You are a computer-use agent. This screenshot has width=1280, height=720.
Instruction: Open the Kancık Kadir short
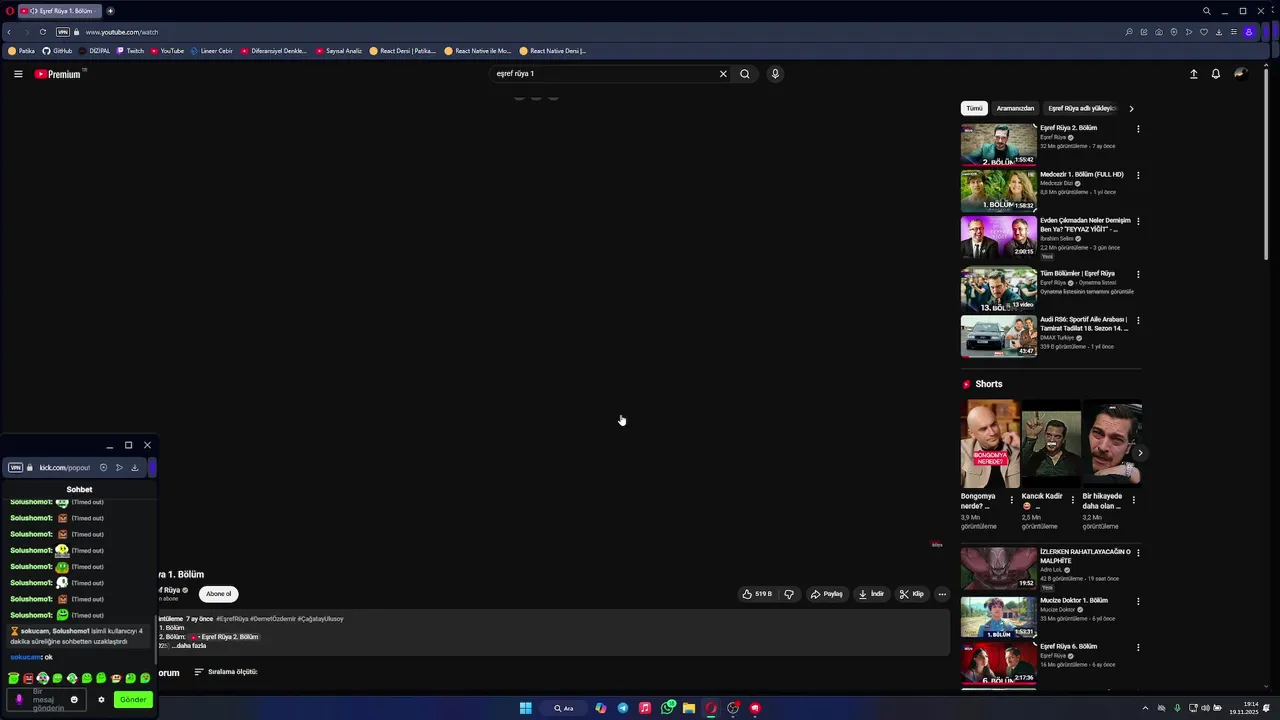pos(1051,444)
